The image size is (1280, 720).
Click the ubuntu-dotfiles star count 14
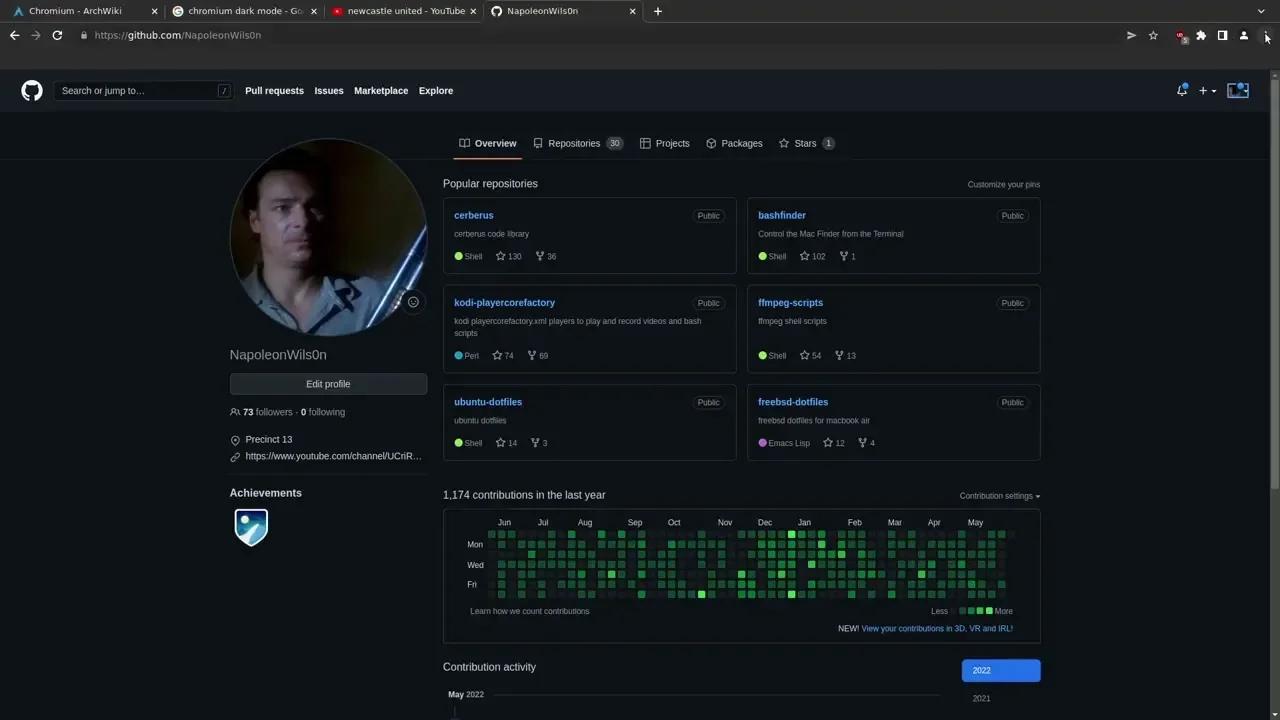[x=506, y=443]
